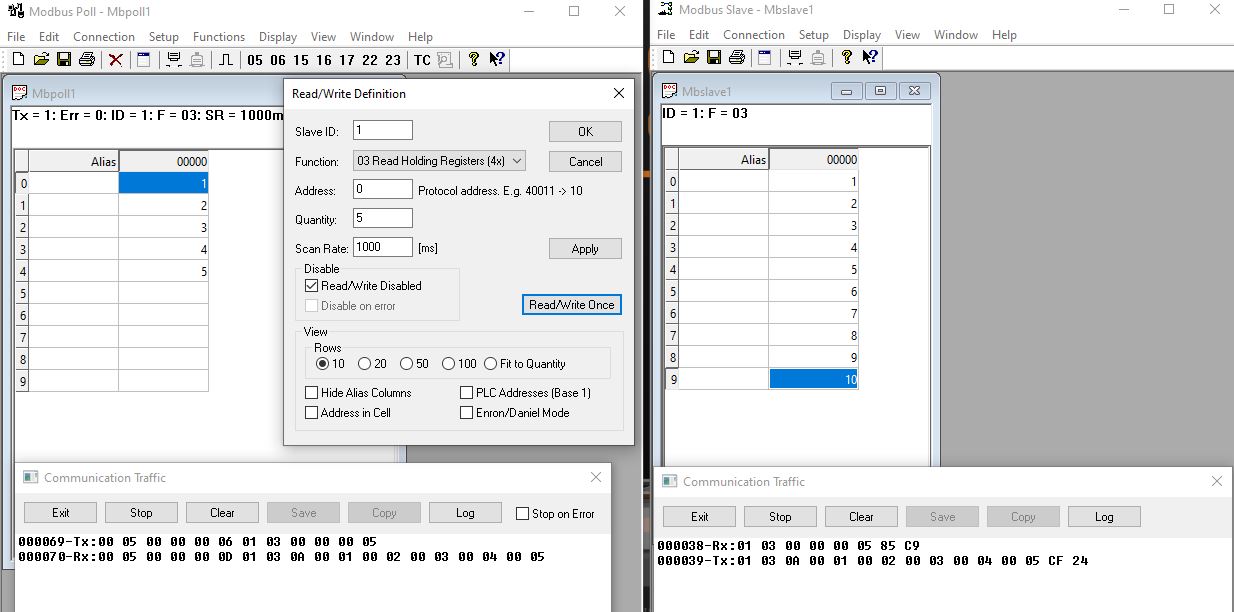Select function 16 toolbar button

tap(324, 60)
